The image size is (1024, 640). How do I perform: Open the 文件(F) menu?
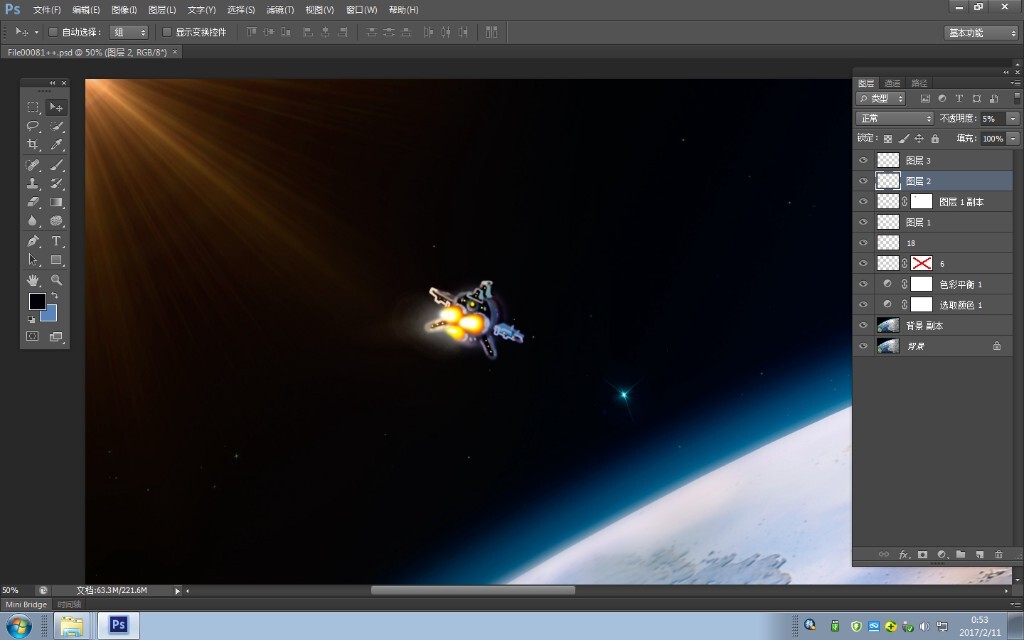click(46, 10)
